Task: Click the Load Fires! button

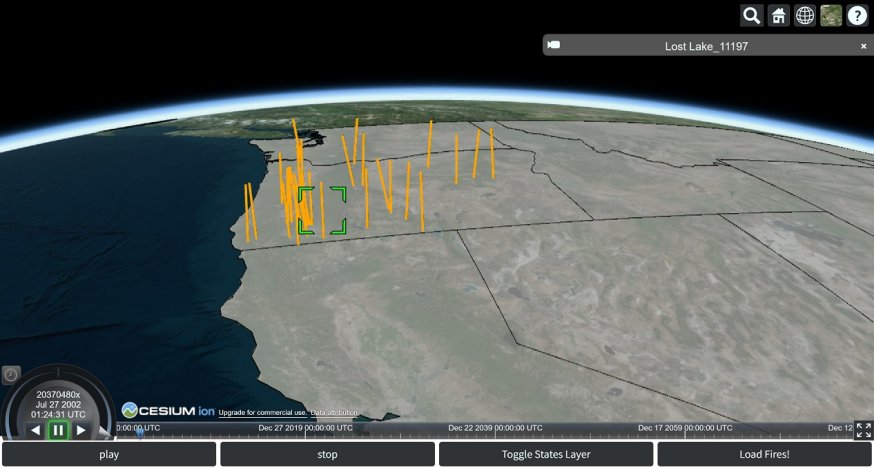Action: pyautogui.click(x=764, y=454)
